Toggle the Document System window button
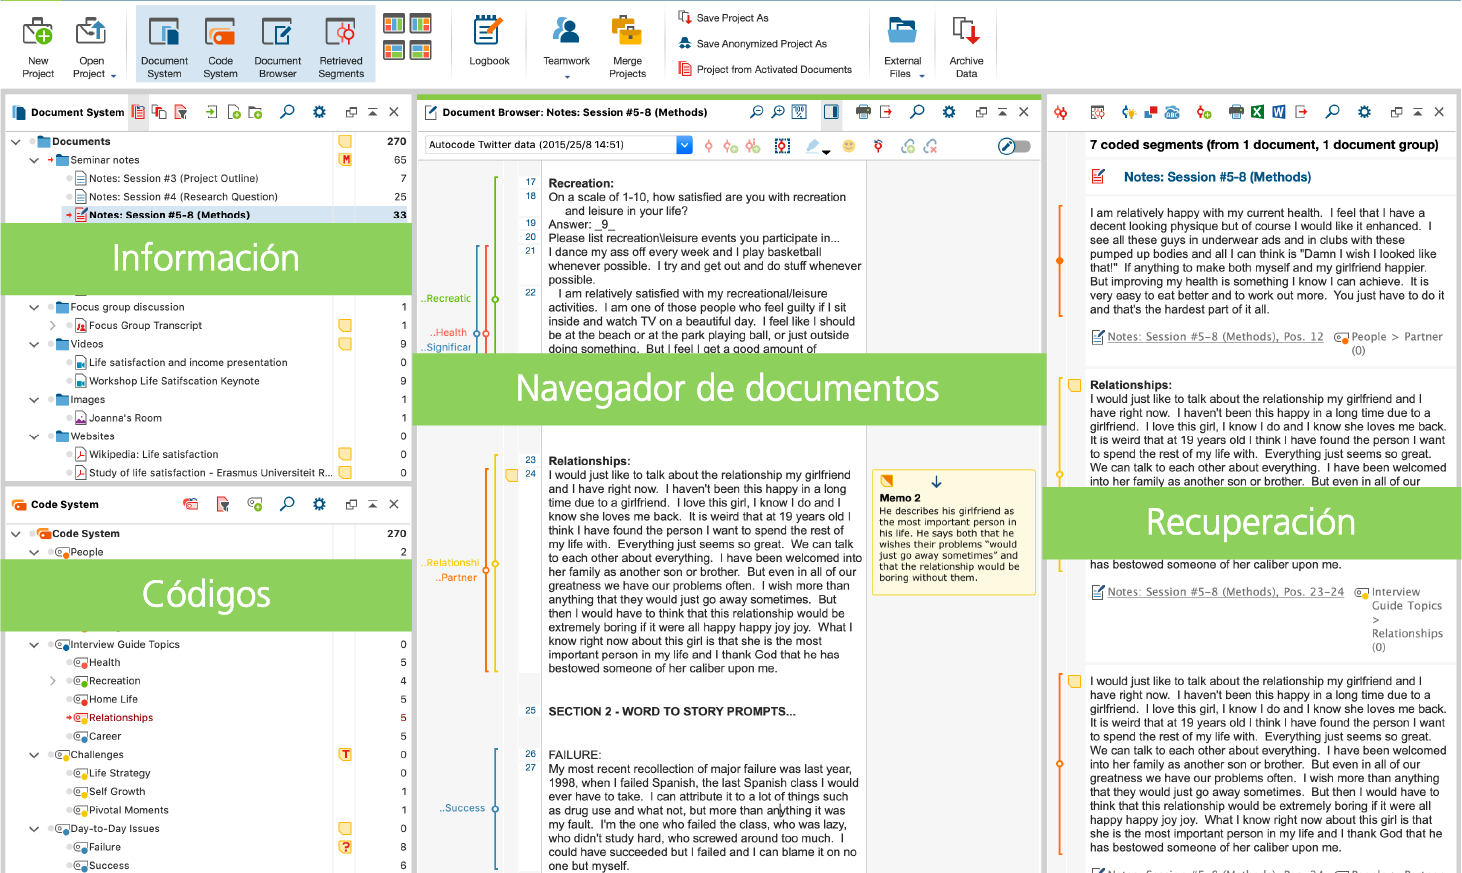1462x873 pixels. pos(164,46)
